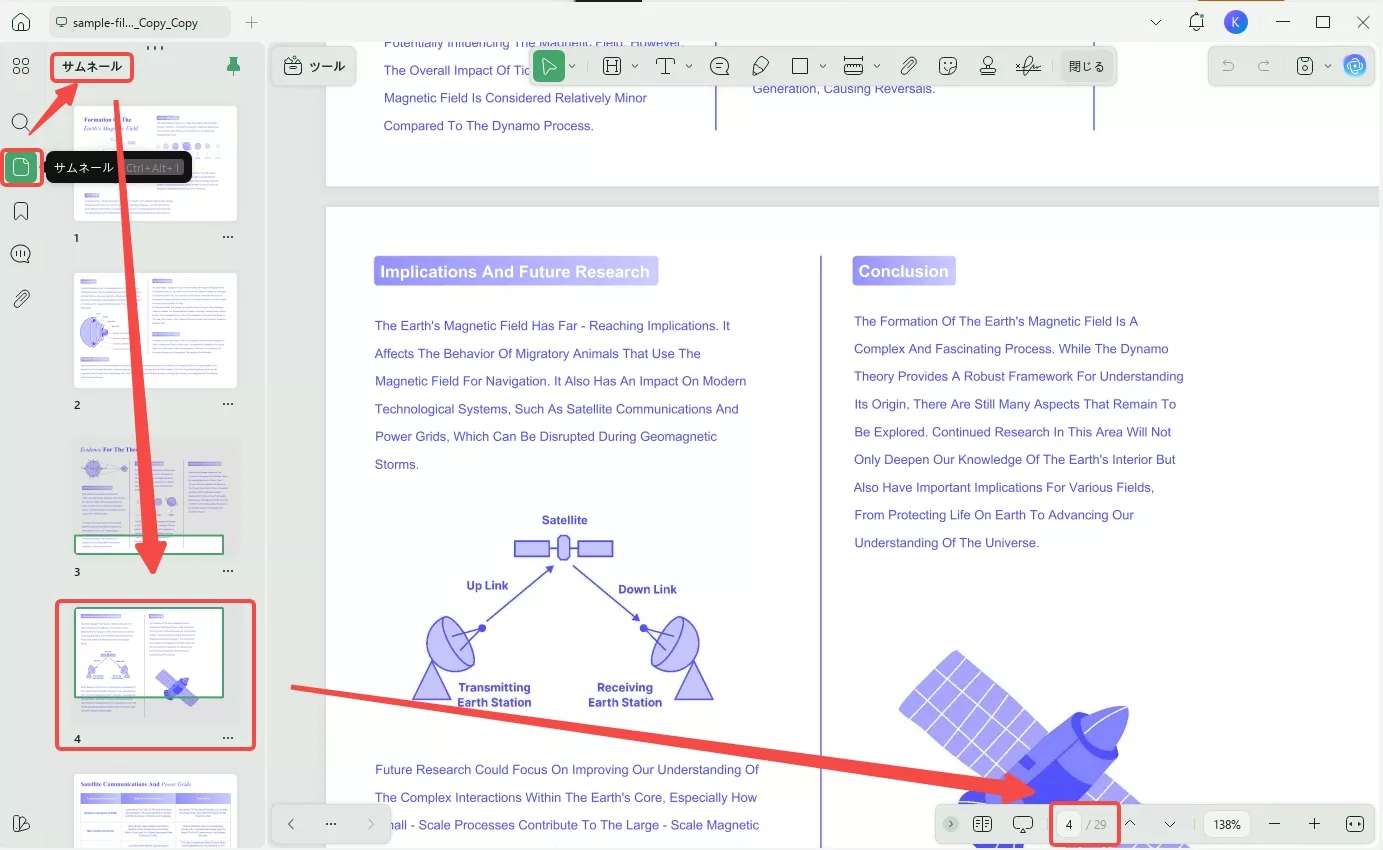Select page 4 thumbnail
This screenshot has height=850, width=1383.
[155, 664]
